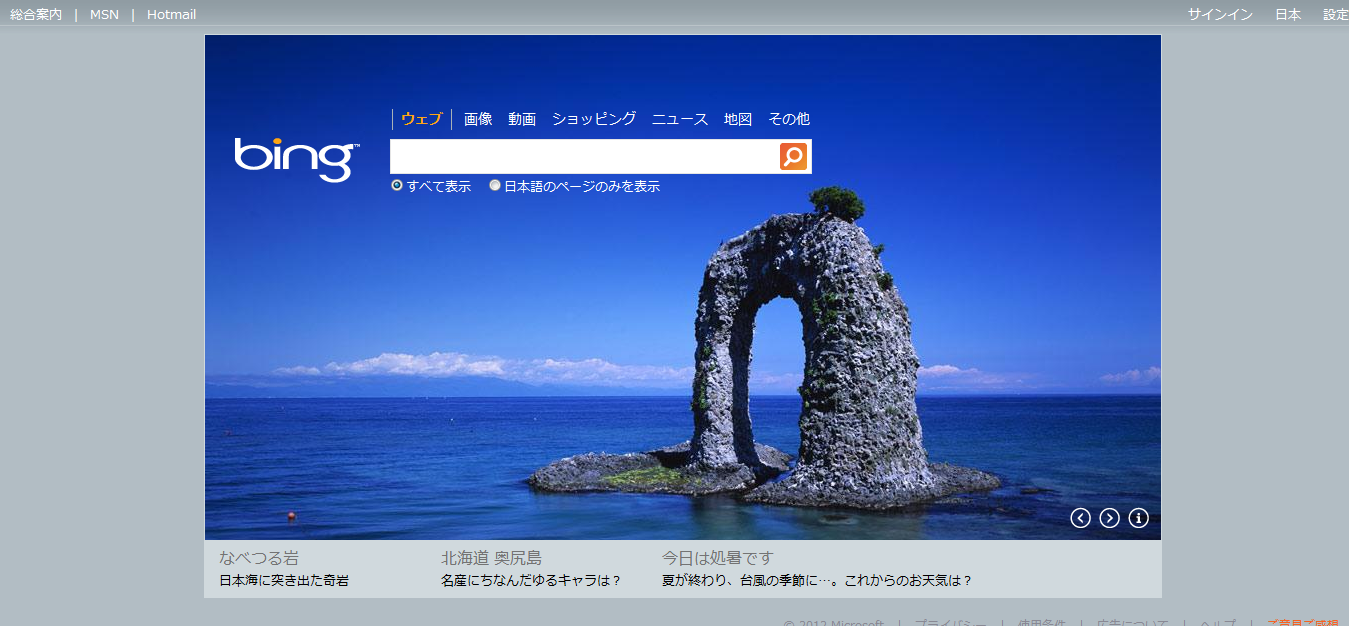Image resolution: width=1349 pixels, height=626 pixels.
Task: Open the 日本 region selector
Action: [1288, 15]
